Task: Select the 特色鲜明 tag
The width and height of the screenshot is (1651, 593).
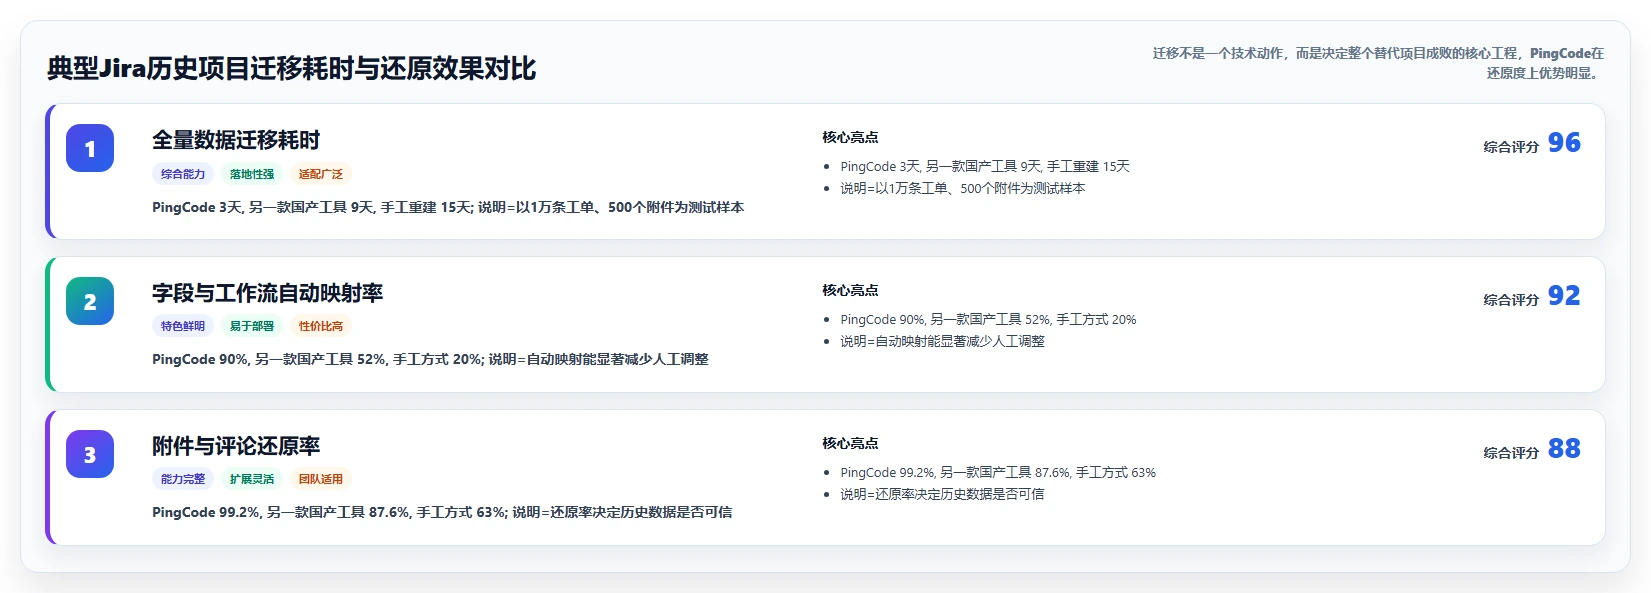Action: coord(183,326)
